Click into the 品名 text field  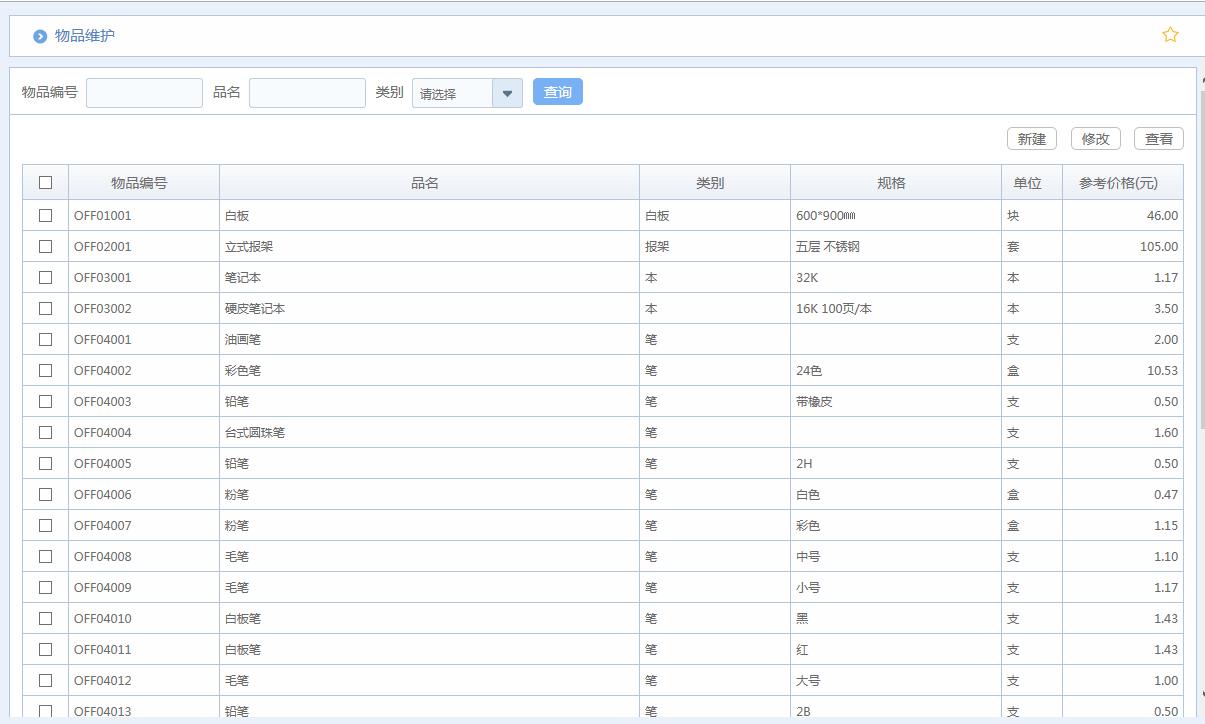tap(307, 93)
